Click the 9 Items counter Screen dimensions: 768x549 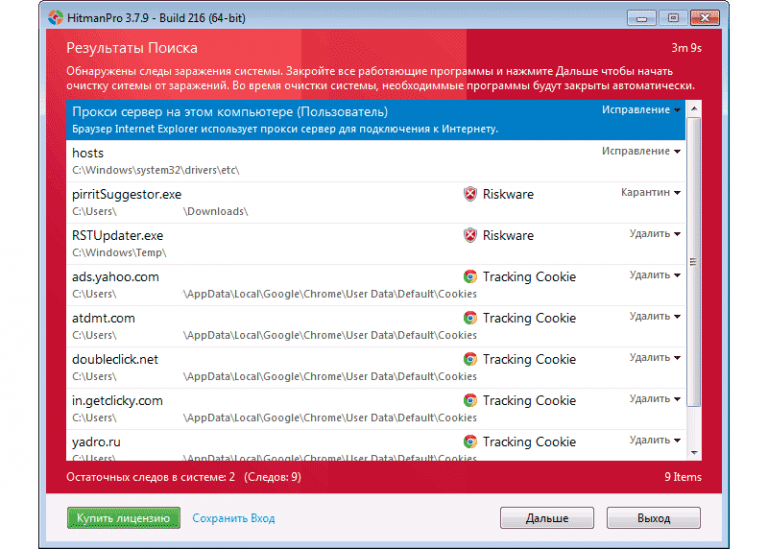coord(683,477)
